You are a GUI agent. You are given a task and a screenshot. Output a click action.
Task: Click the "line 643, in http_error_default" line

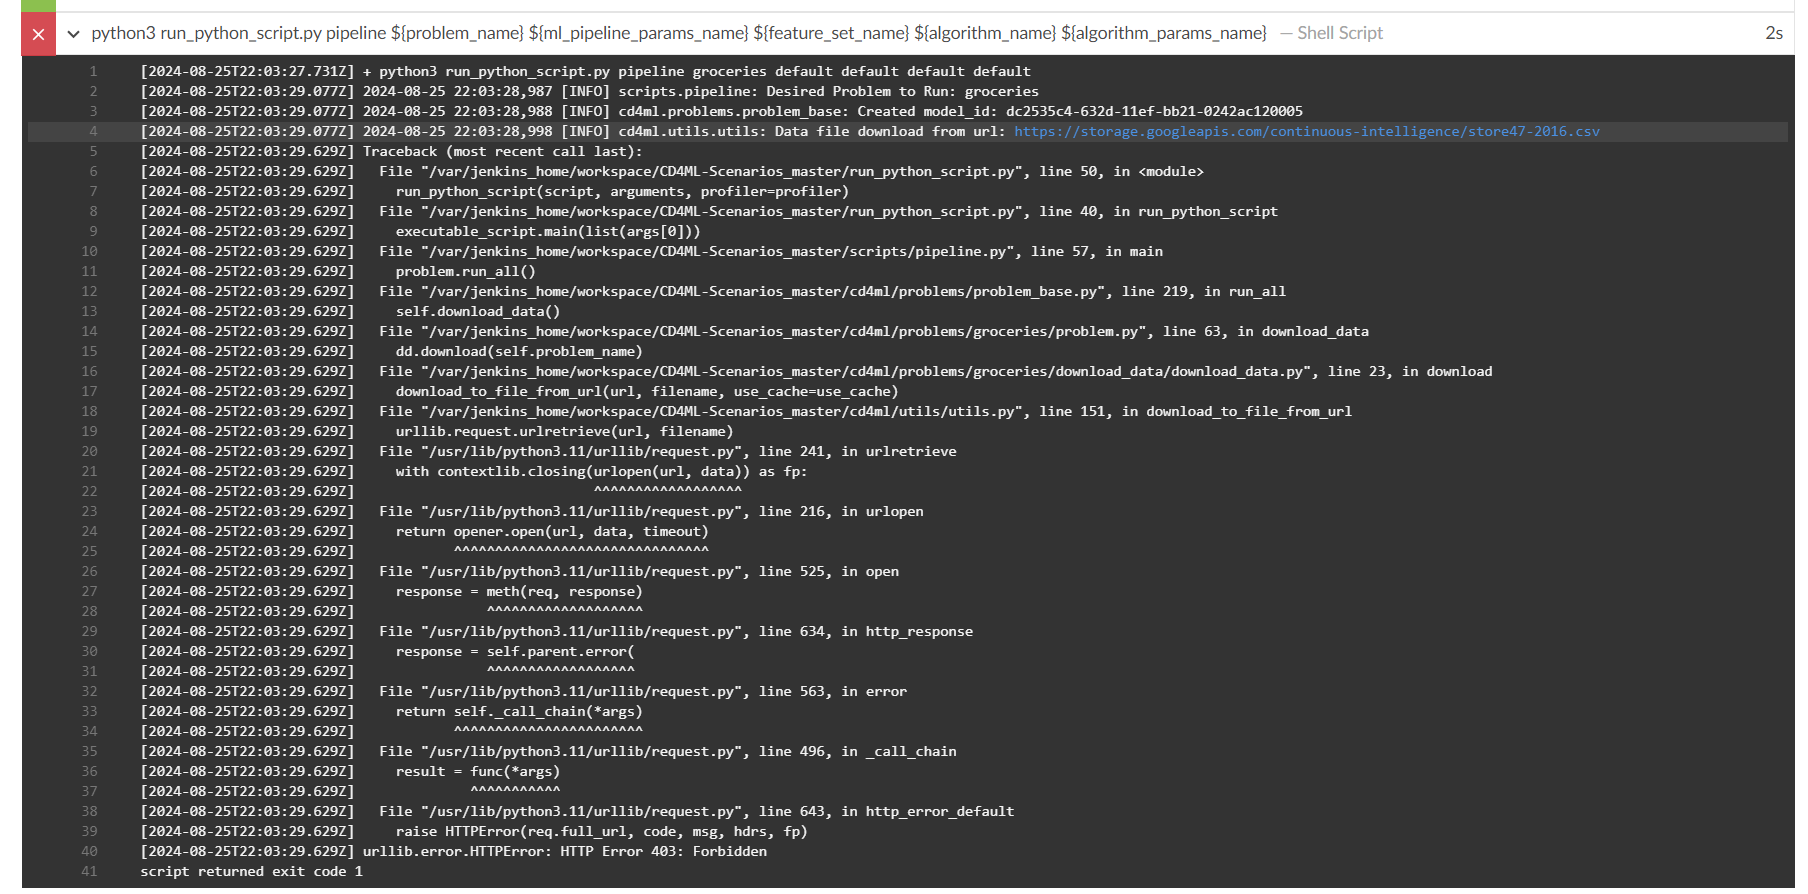pyautogui.click(x=696, y=812)
